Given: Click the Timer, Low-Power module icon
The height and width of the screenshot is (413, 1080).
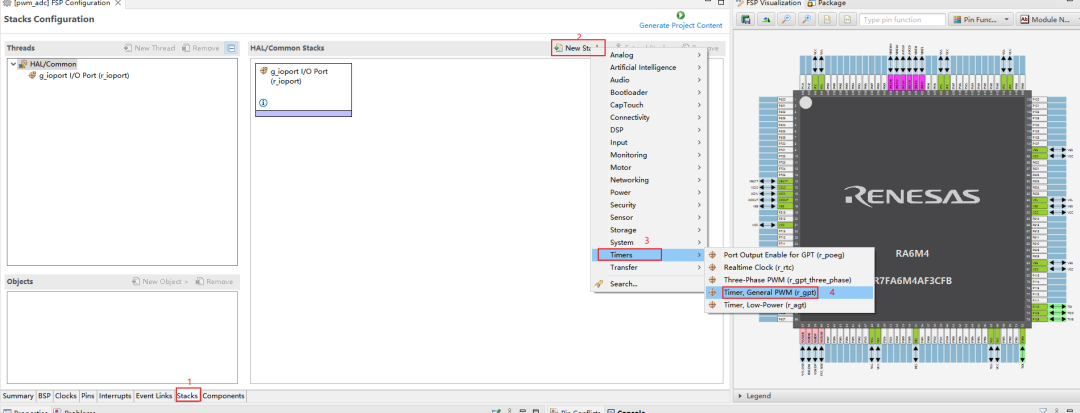Looking at the screenshot, I should coord(714,305).
